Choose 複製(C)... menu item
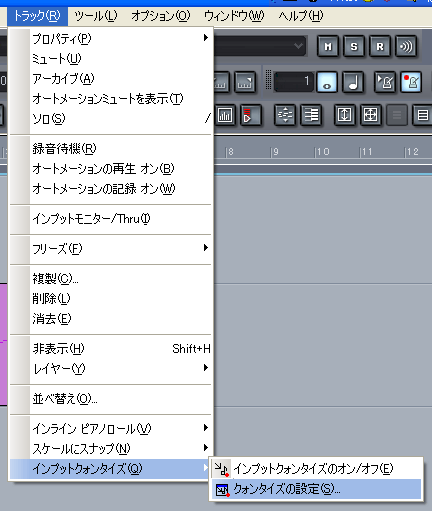The image size is (432, 511). (111, 278)
